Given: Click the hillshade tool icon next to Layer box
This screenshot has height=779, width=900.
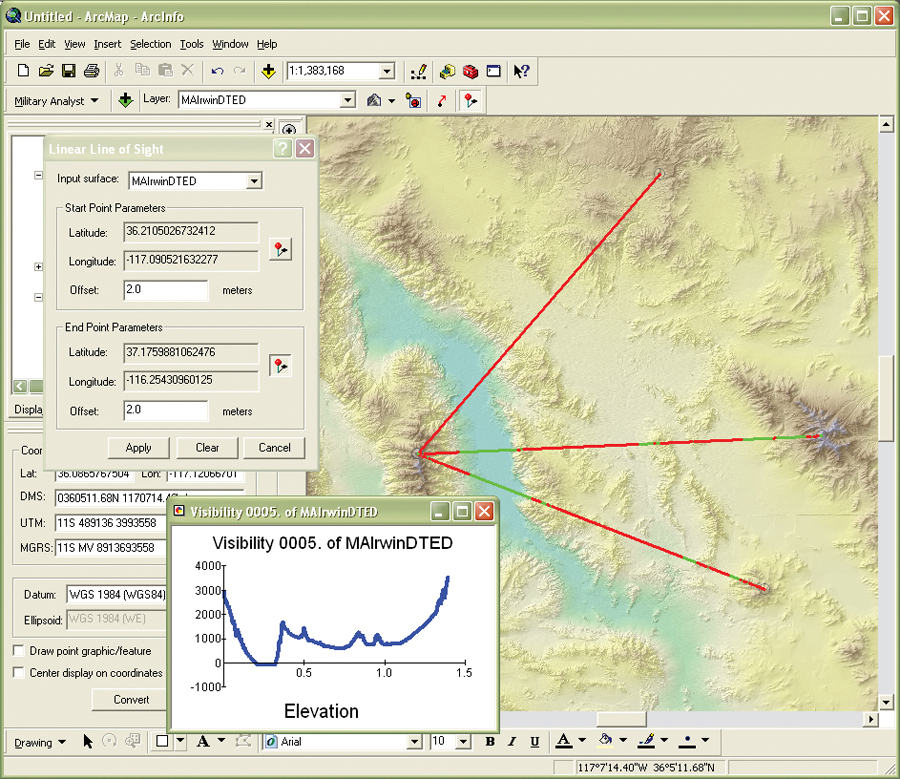Looking at the screenshot, I should click(374, 100).
